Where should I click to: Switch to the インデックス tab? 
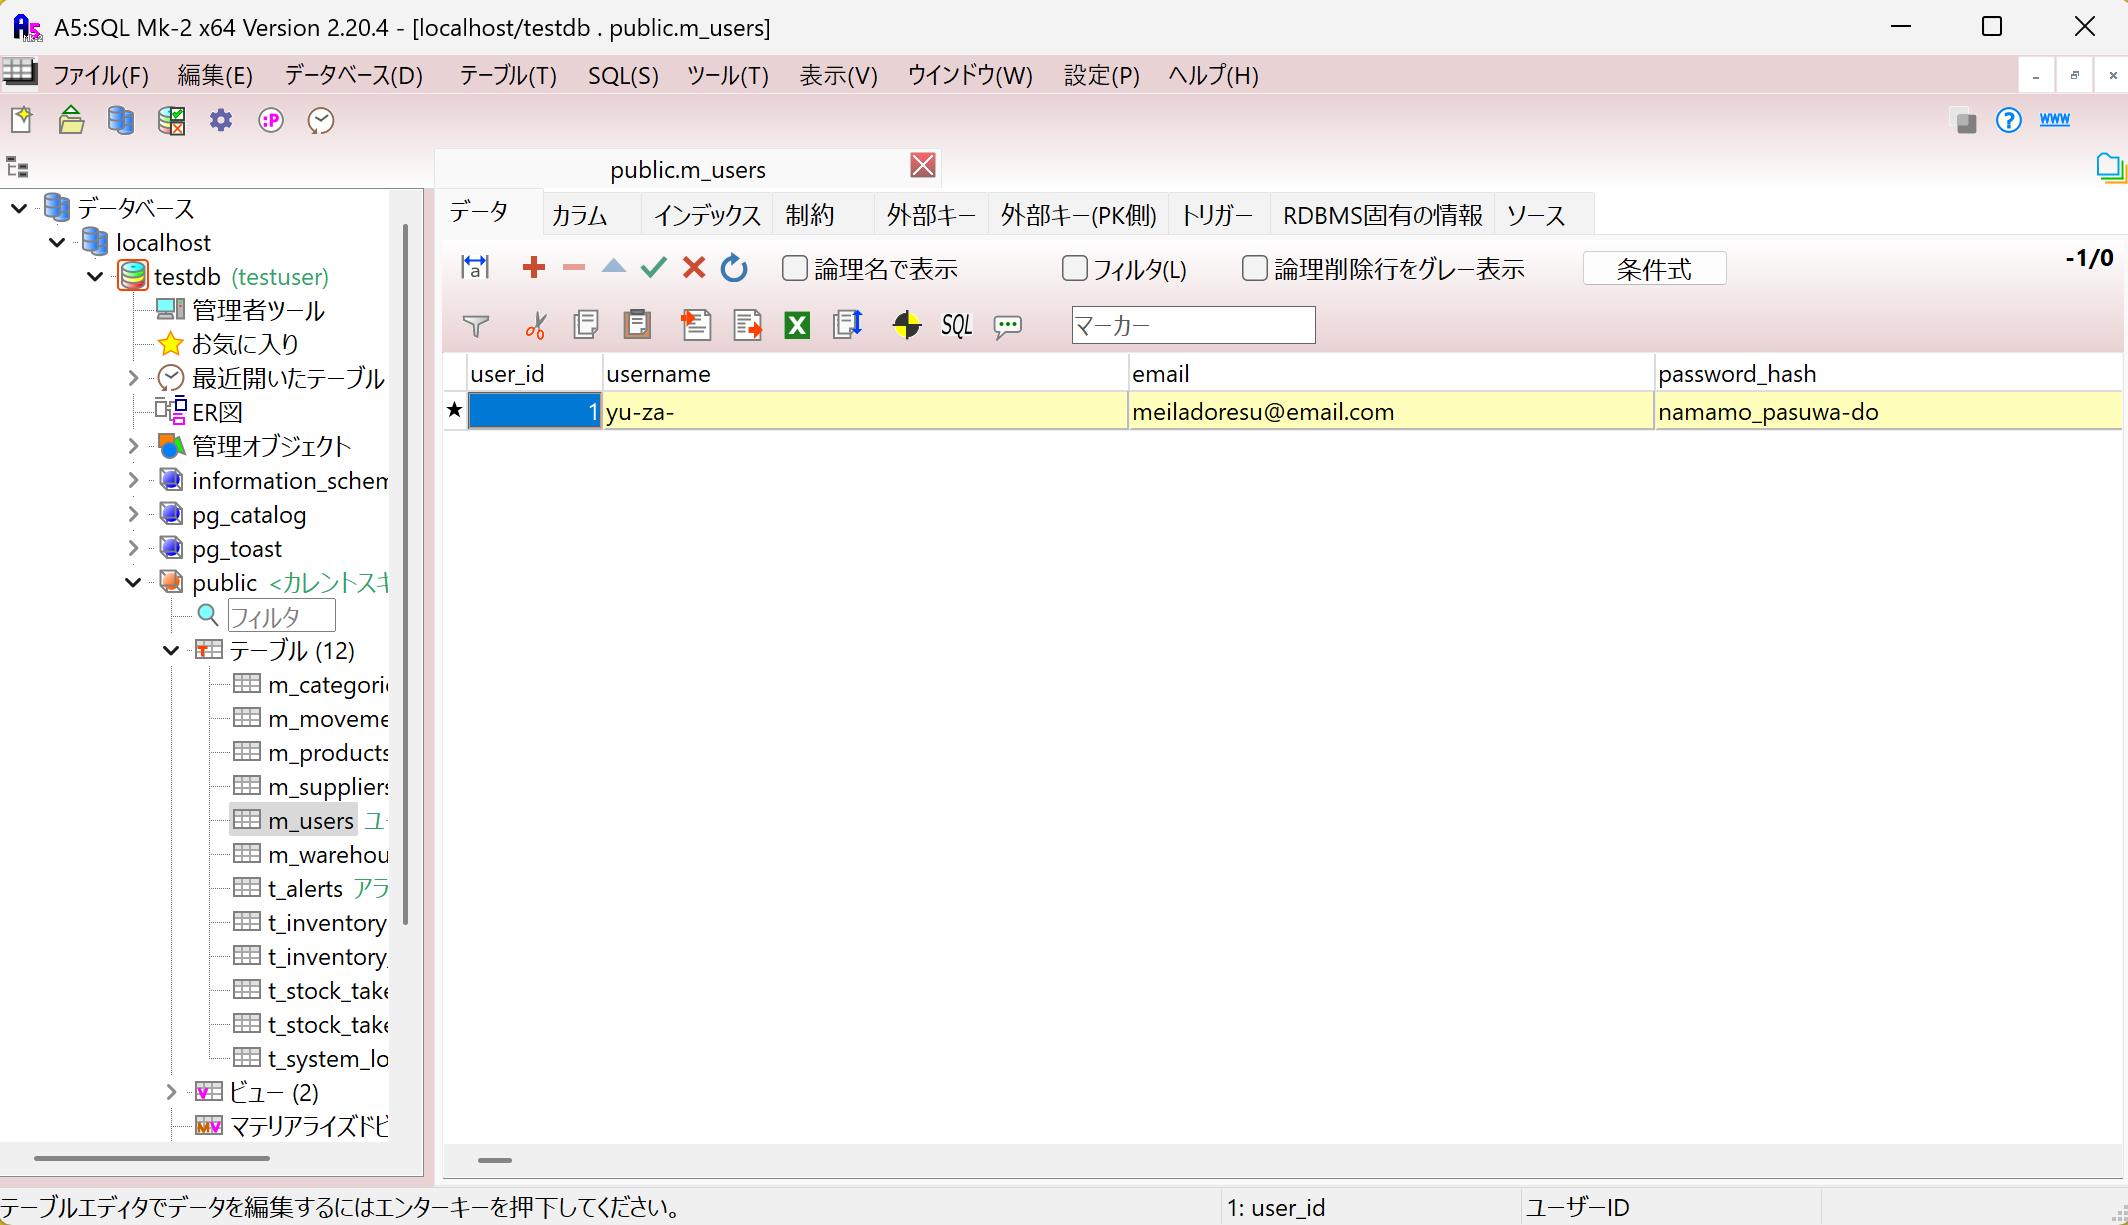click(706, 215)
